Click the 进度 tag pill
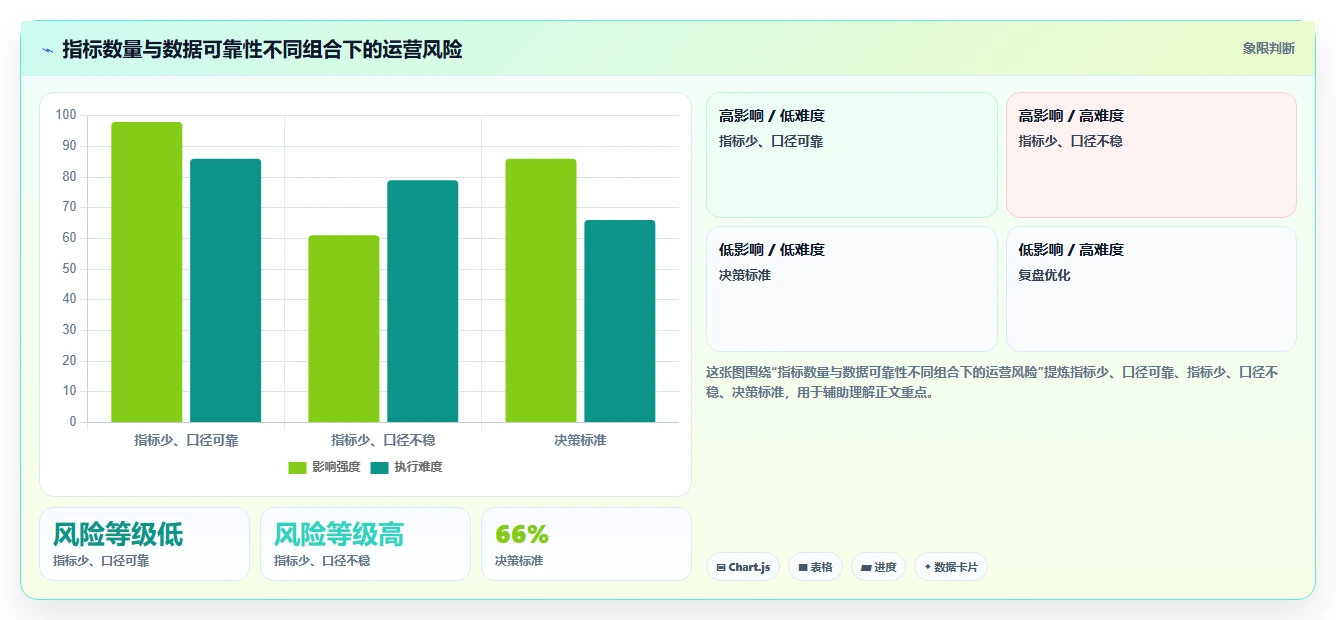Viewport: 1336px width, 620px height. click(x=878, y=567)
